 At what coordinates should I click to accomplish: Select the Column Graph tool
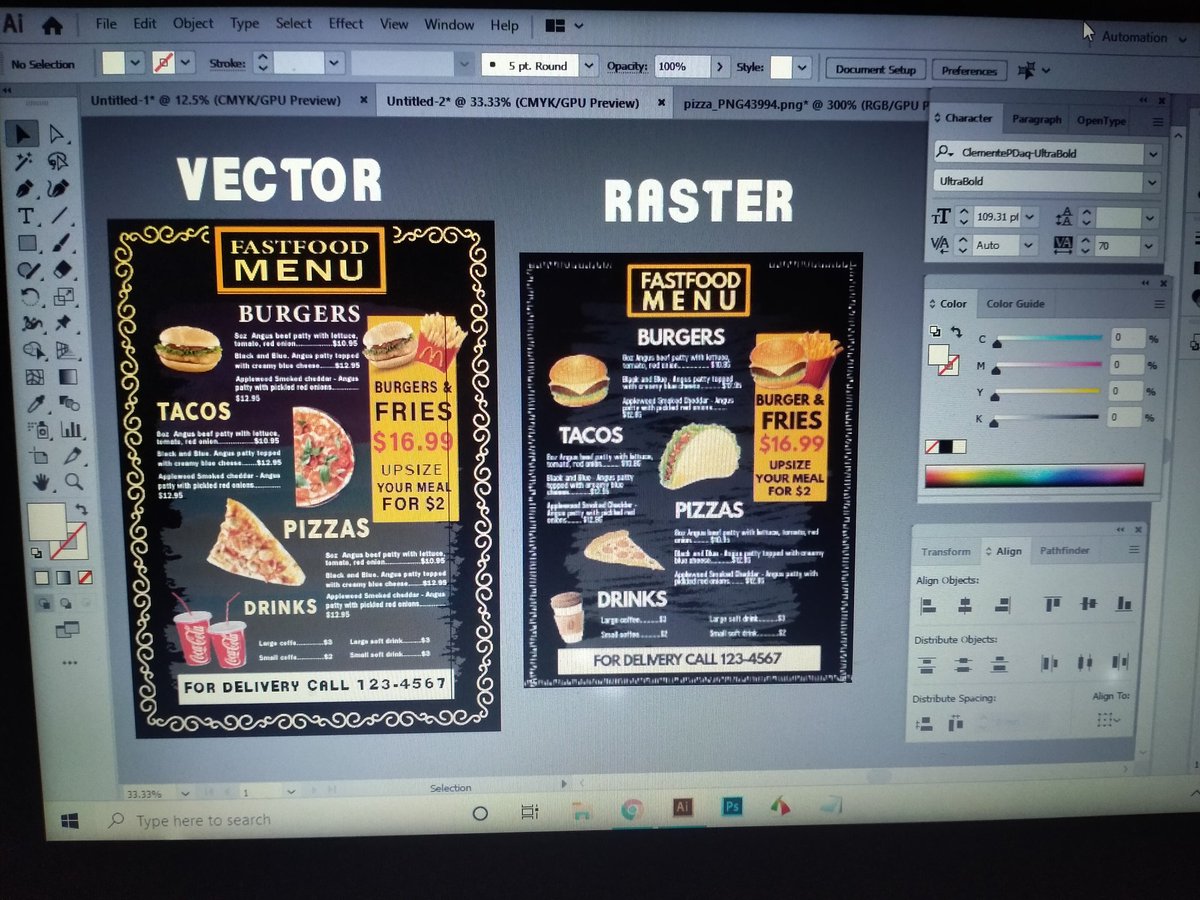[x=70, y=430]
